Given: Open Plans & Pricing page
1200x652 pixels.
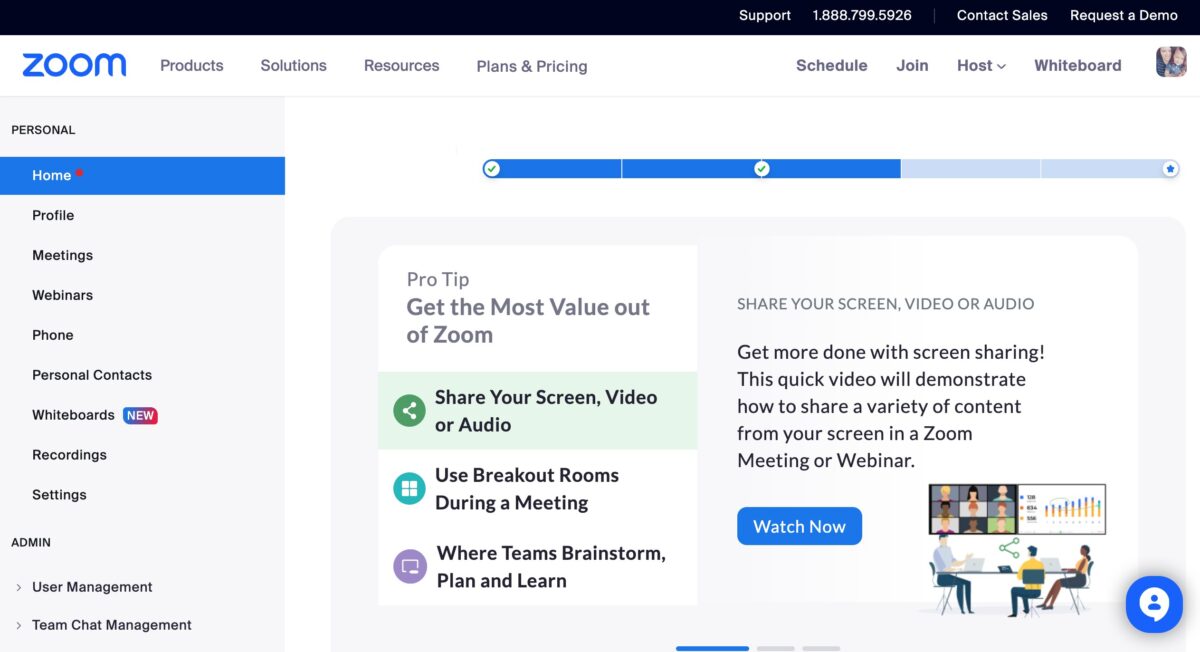Looking at the screenshot, I should tap(532, 66).
